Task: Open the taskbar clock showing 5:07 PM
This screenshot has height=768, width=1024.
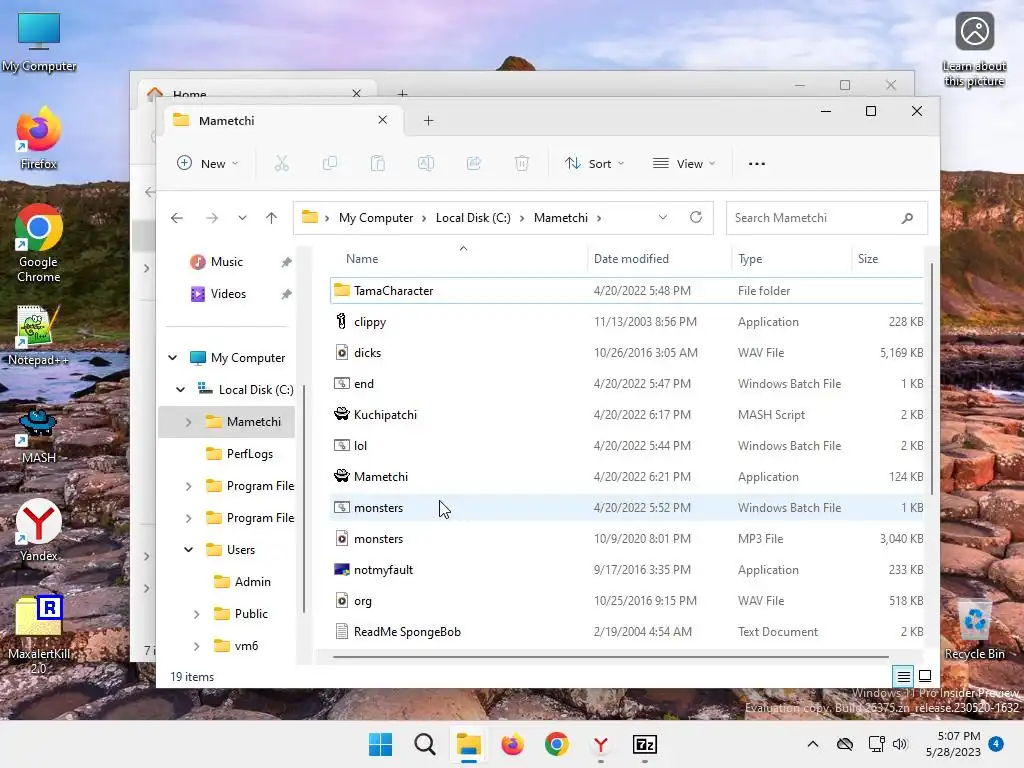Action: point(953,744)
